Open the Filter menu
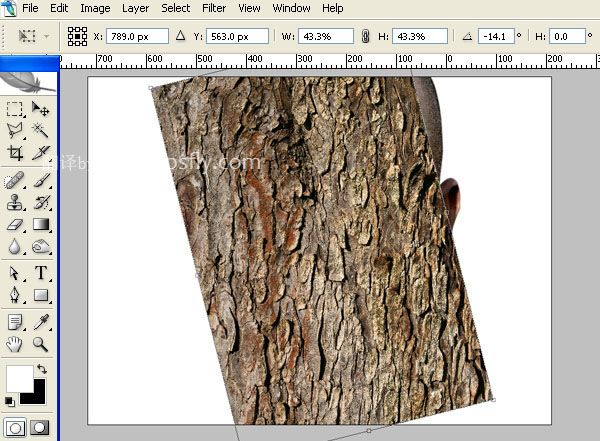This screenshot has width=600, height=441. pos(214,8)
